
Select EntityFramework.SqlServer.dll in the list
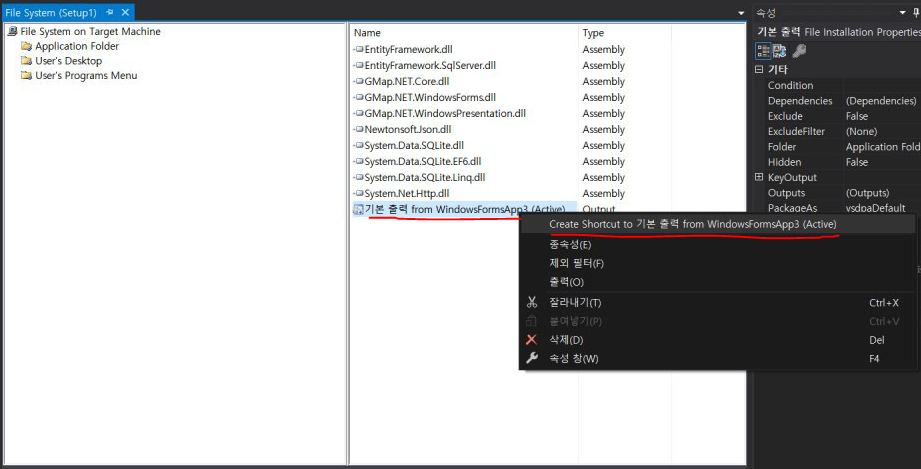click(430, 65)
